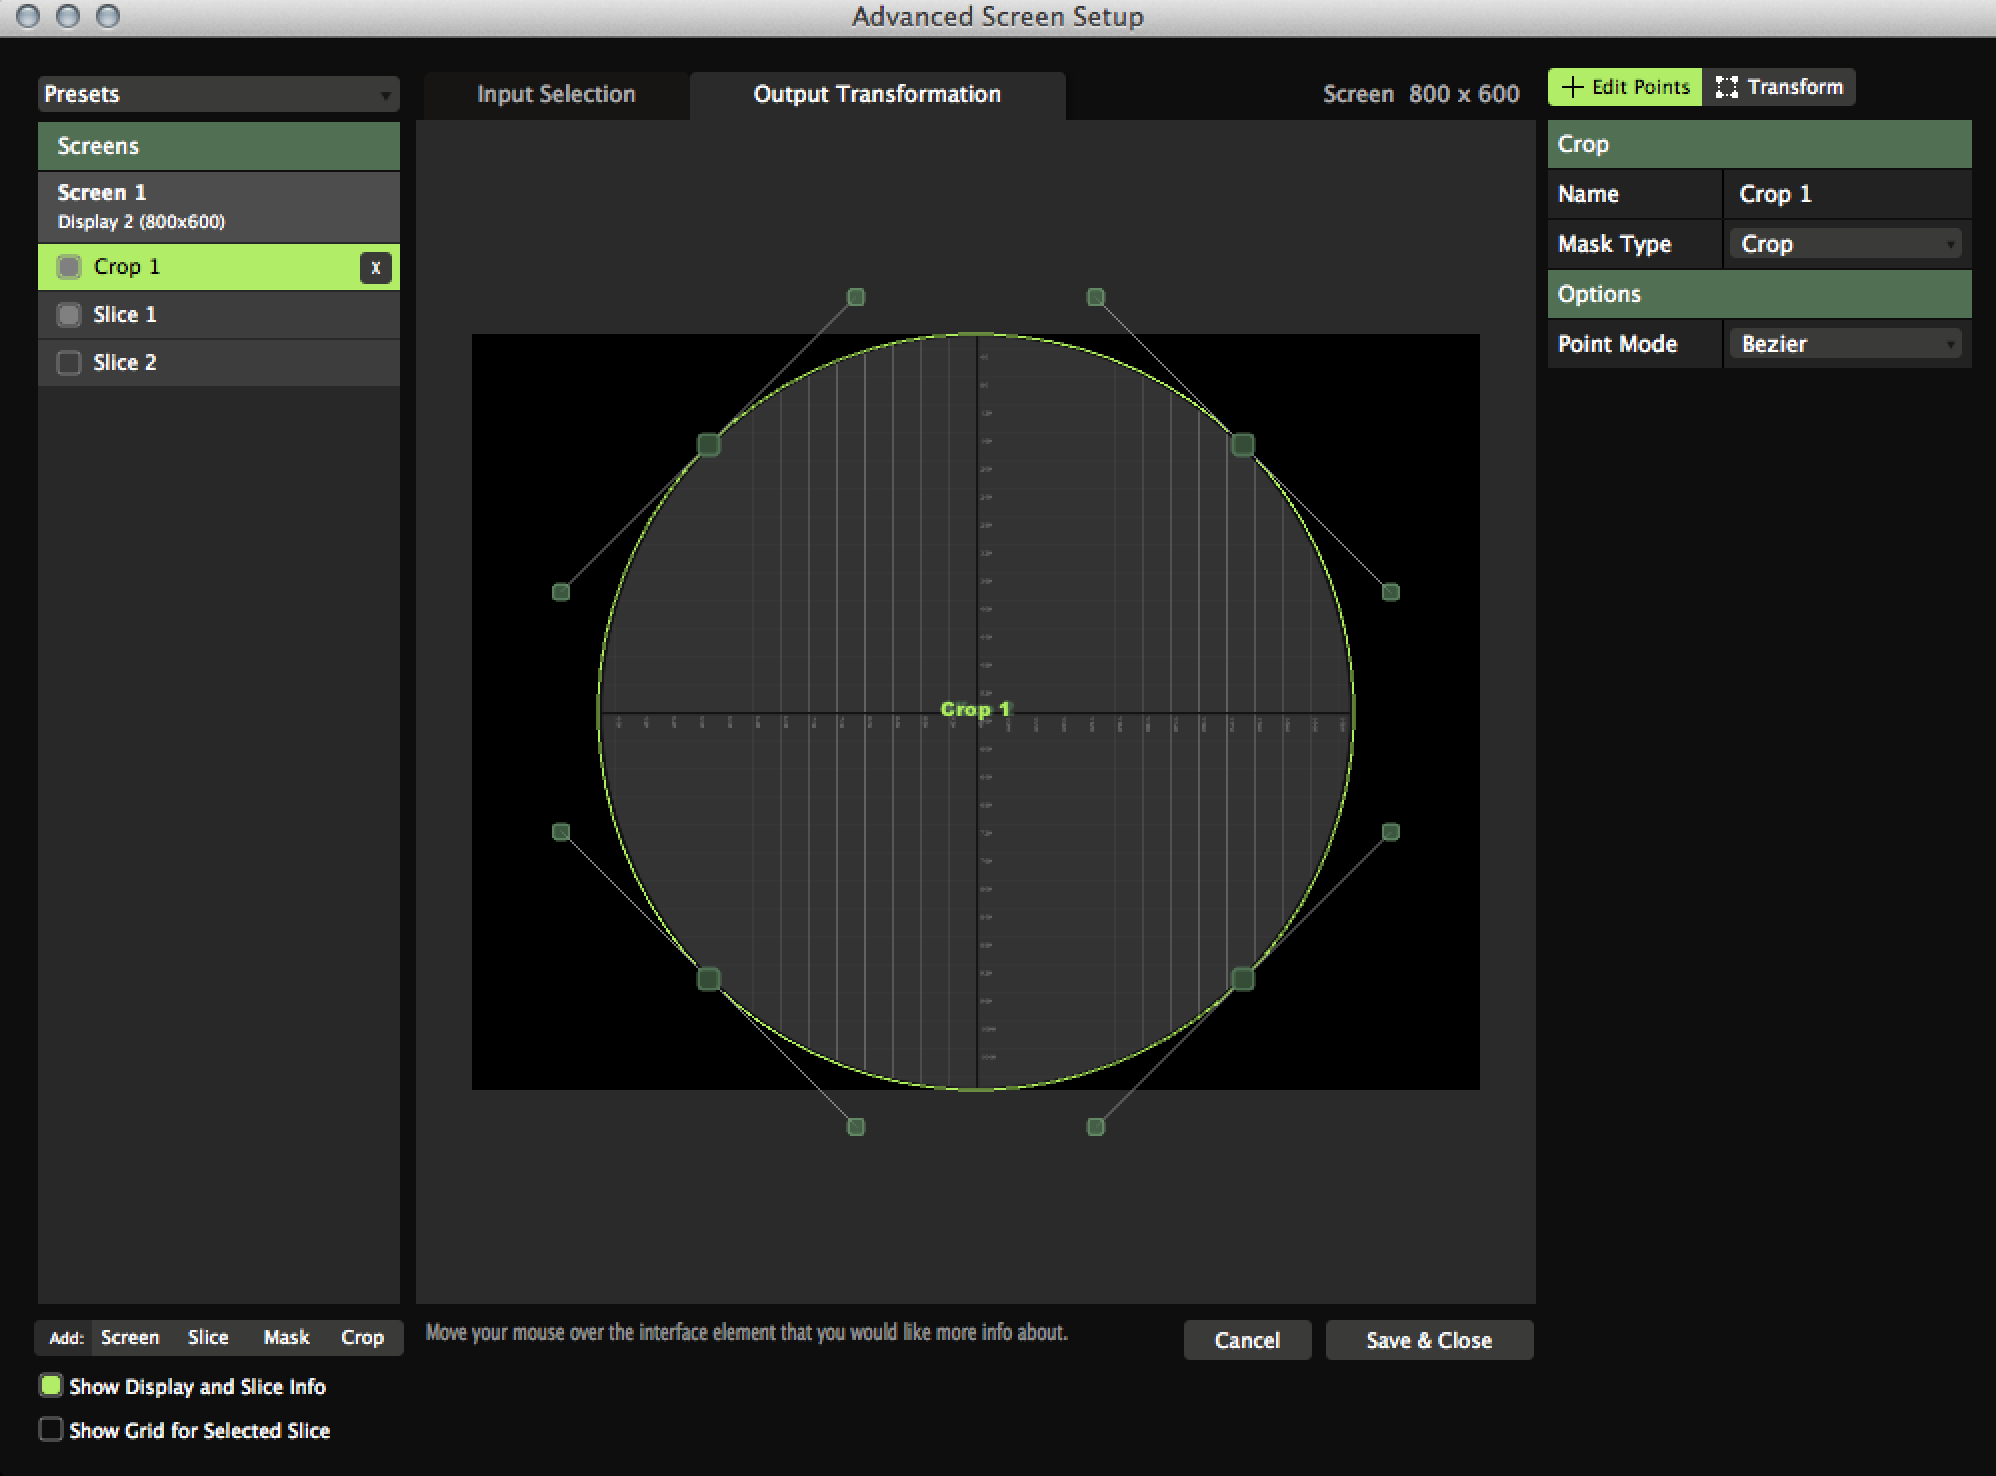Enable the Slice 2 checkbox
The image size is (1996, 1476).
[69, 363]
